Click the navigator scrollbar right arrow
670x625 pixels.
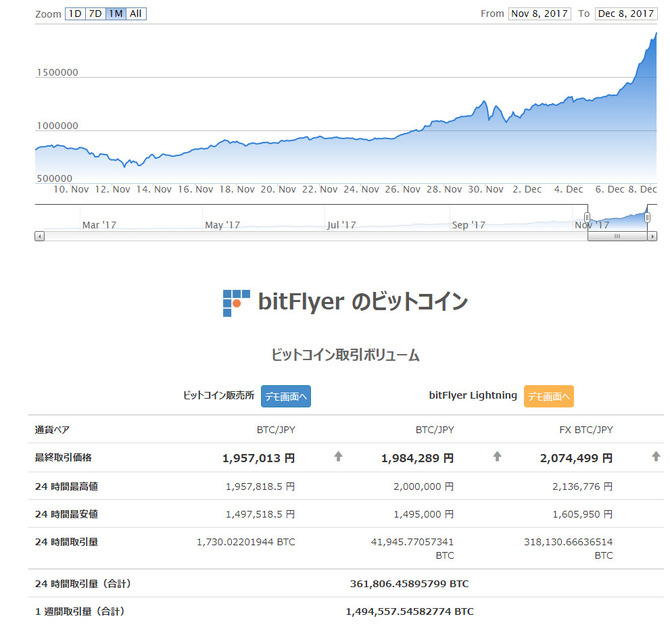coord(652,236)
